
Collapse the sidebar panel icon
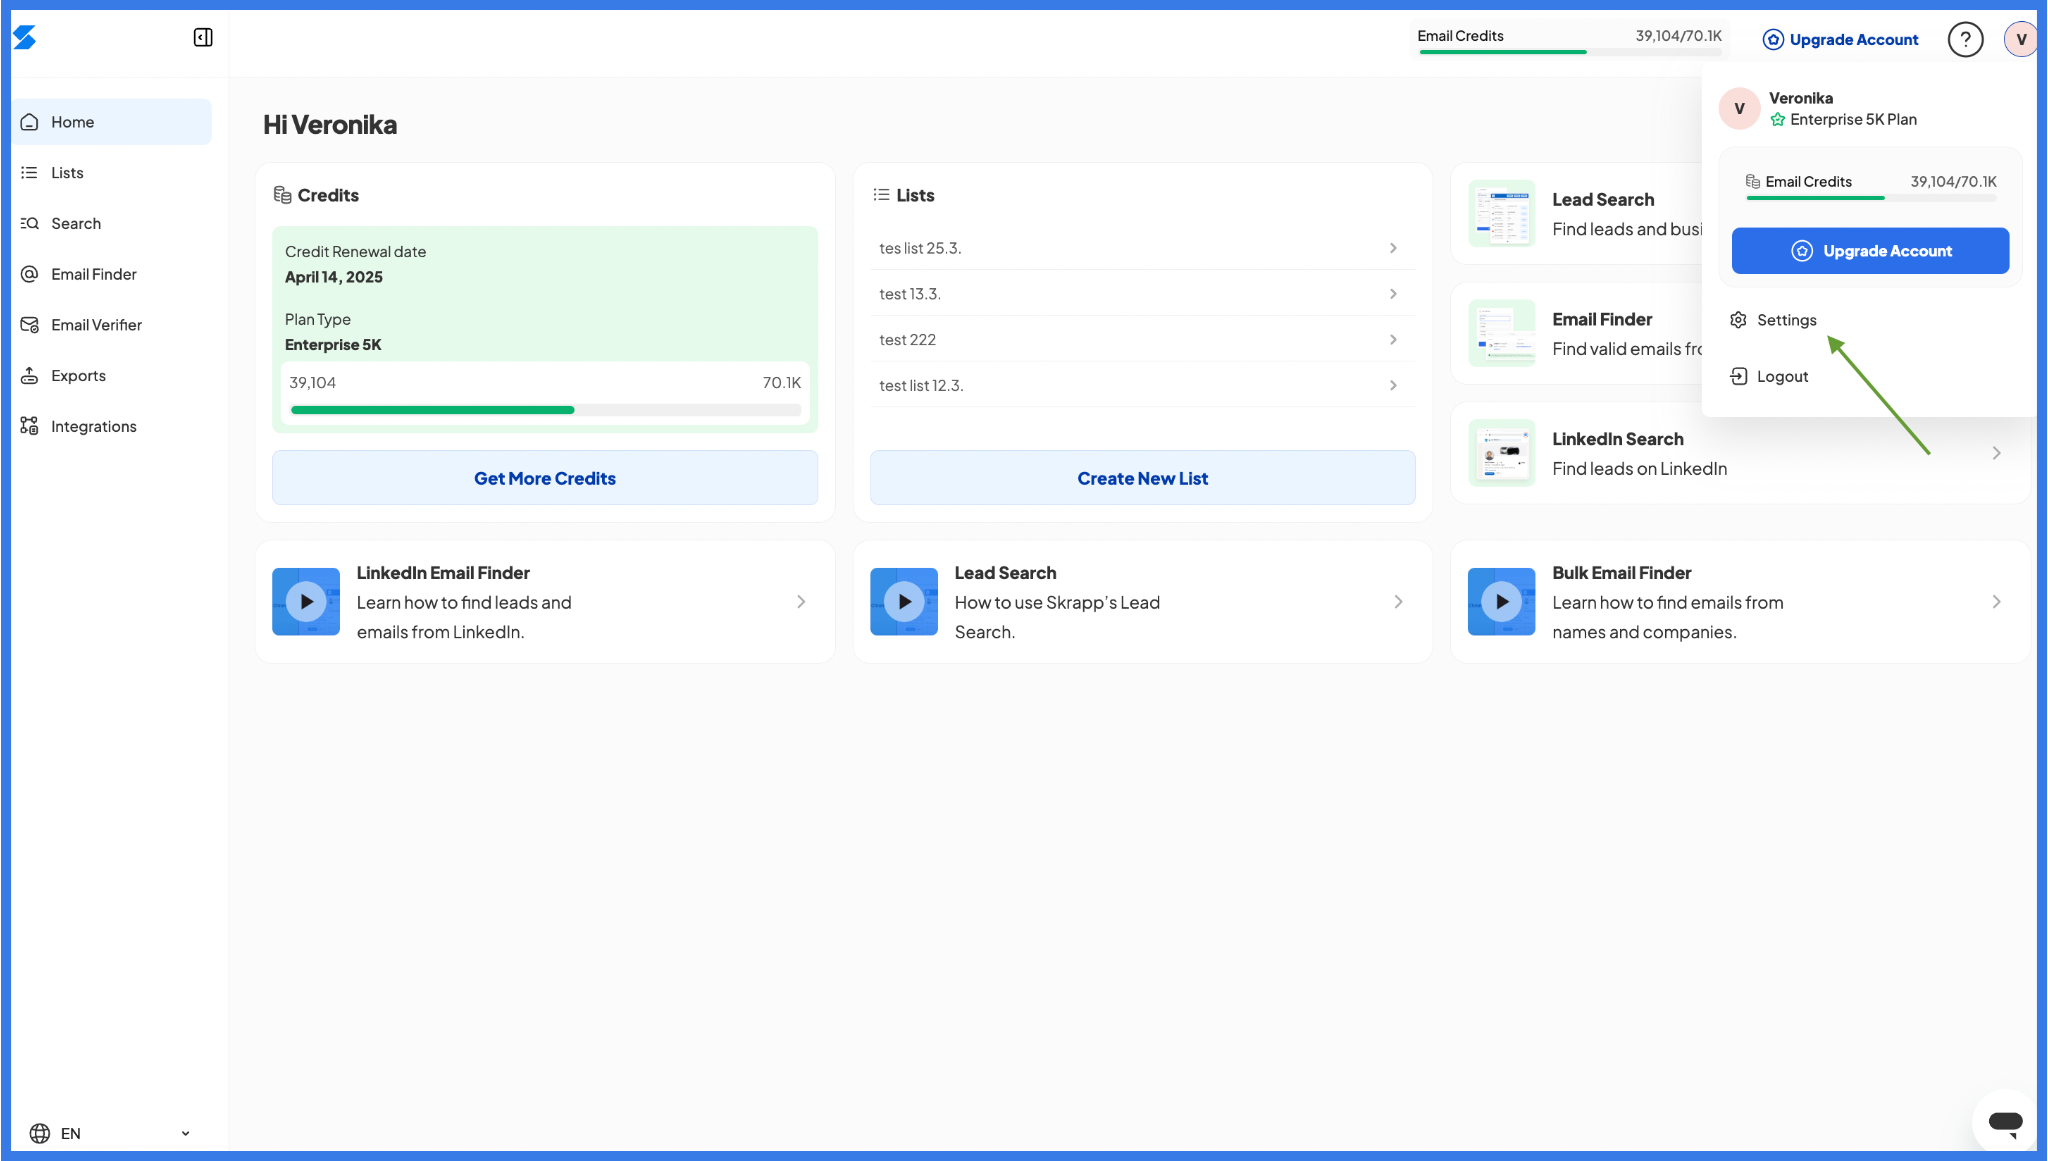[203, 37]
